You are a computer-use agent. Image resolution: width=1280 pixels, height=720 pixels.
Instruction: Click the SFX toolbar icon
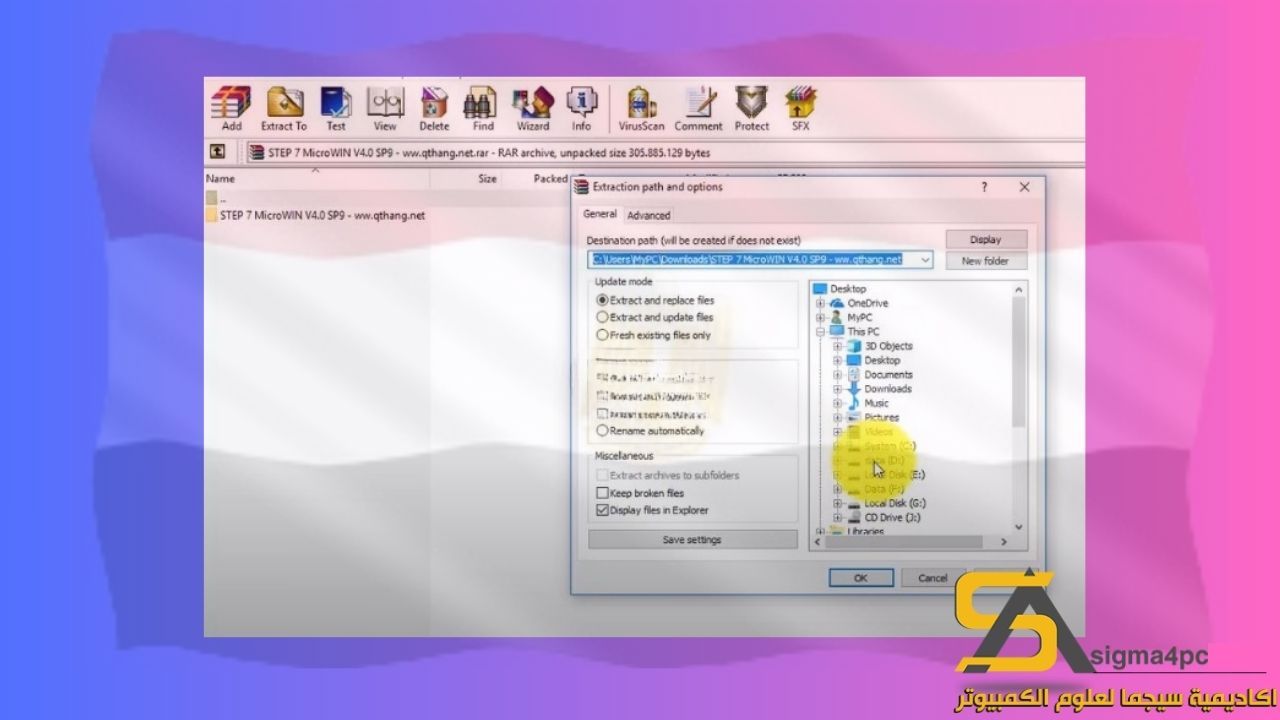pyautogui.click(x=800, y=107)
